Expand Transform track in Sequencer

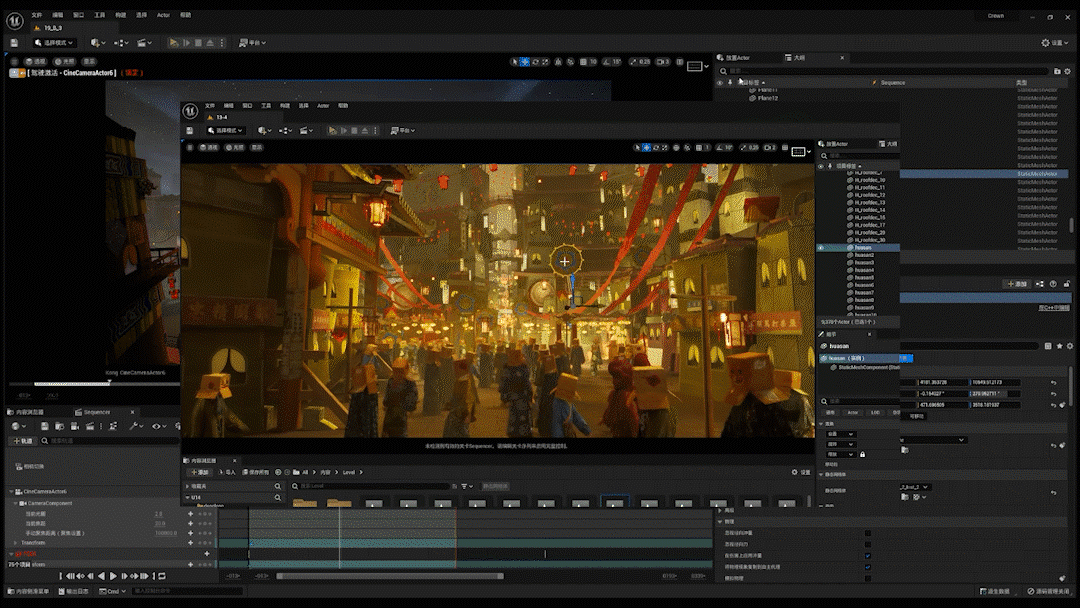[16, 543]
